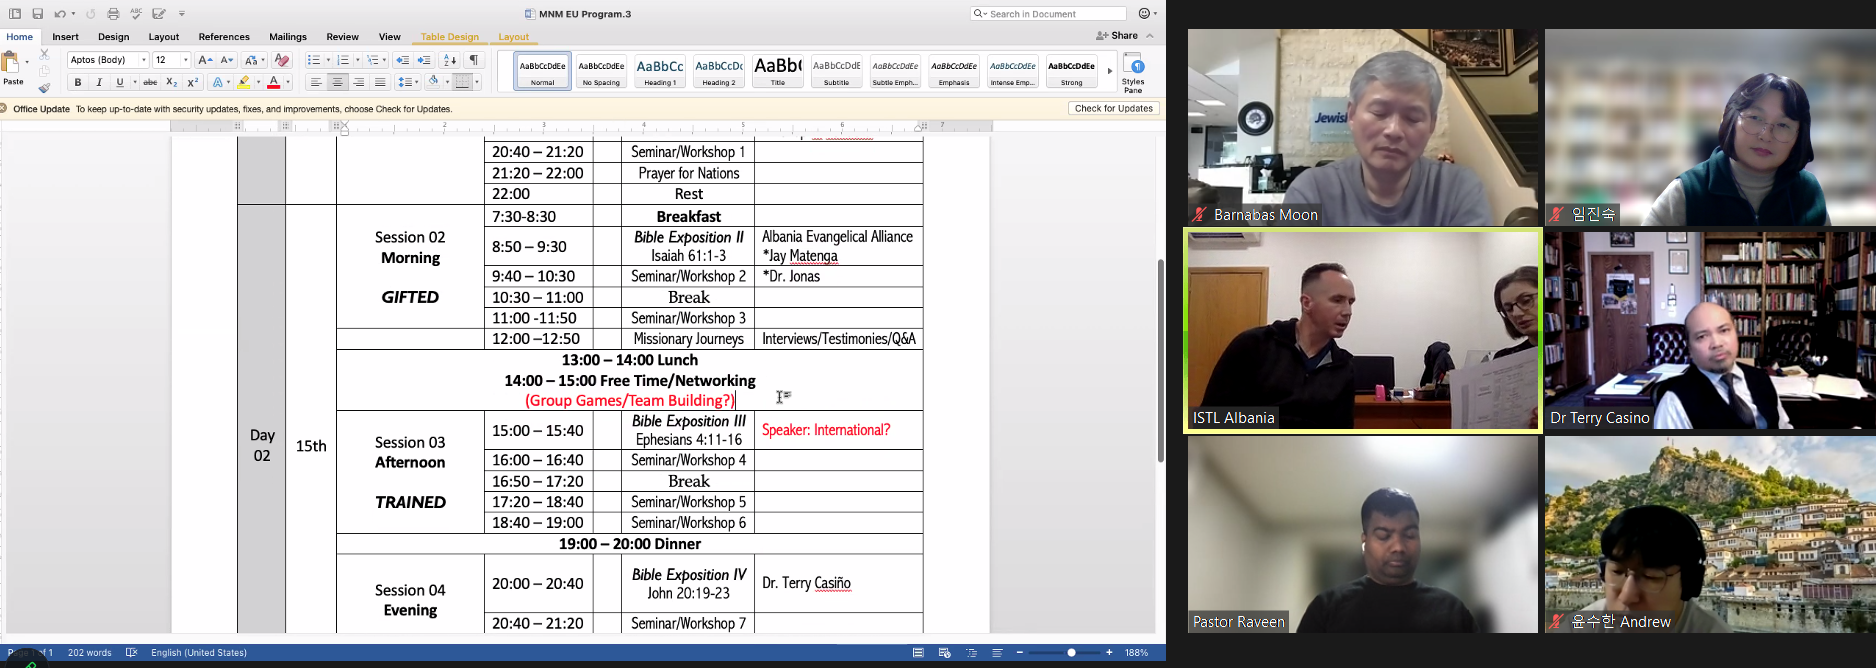
Task: Click the Share button
Action: 1117,36
